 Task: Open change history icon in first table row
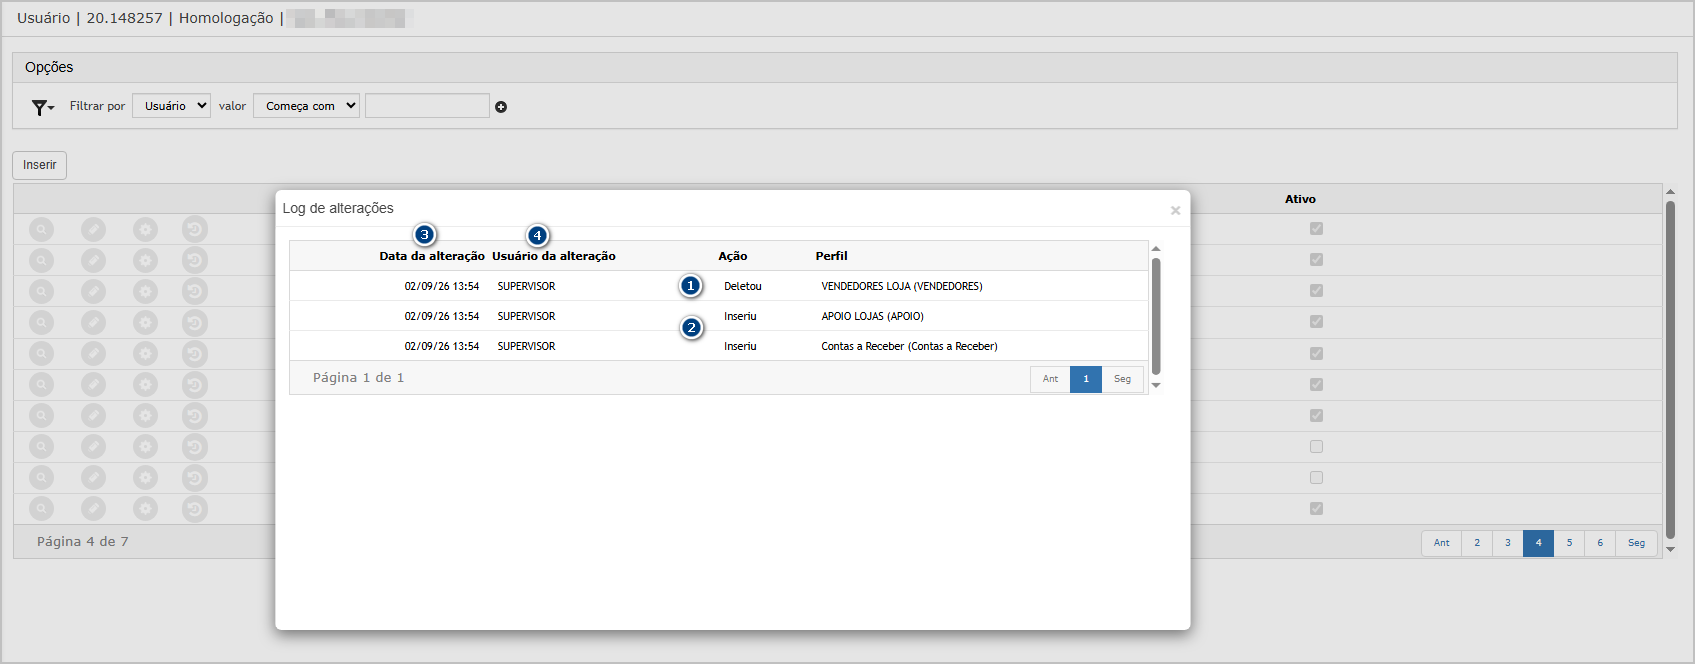pyautogui.click(x=195, y=229)
